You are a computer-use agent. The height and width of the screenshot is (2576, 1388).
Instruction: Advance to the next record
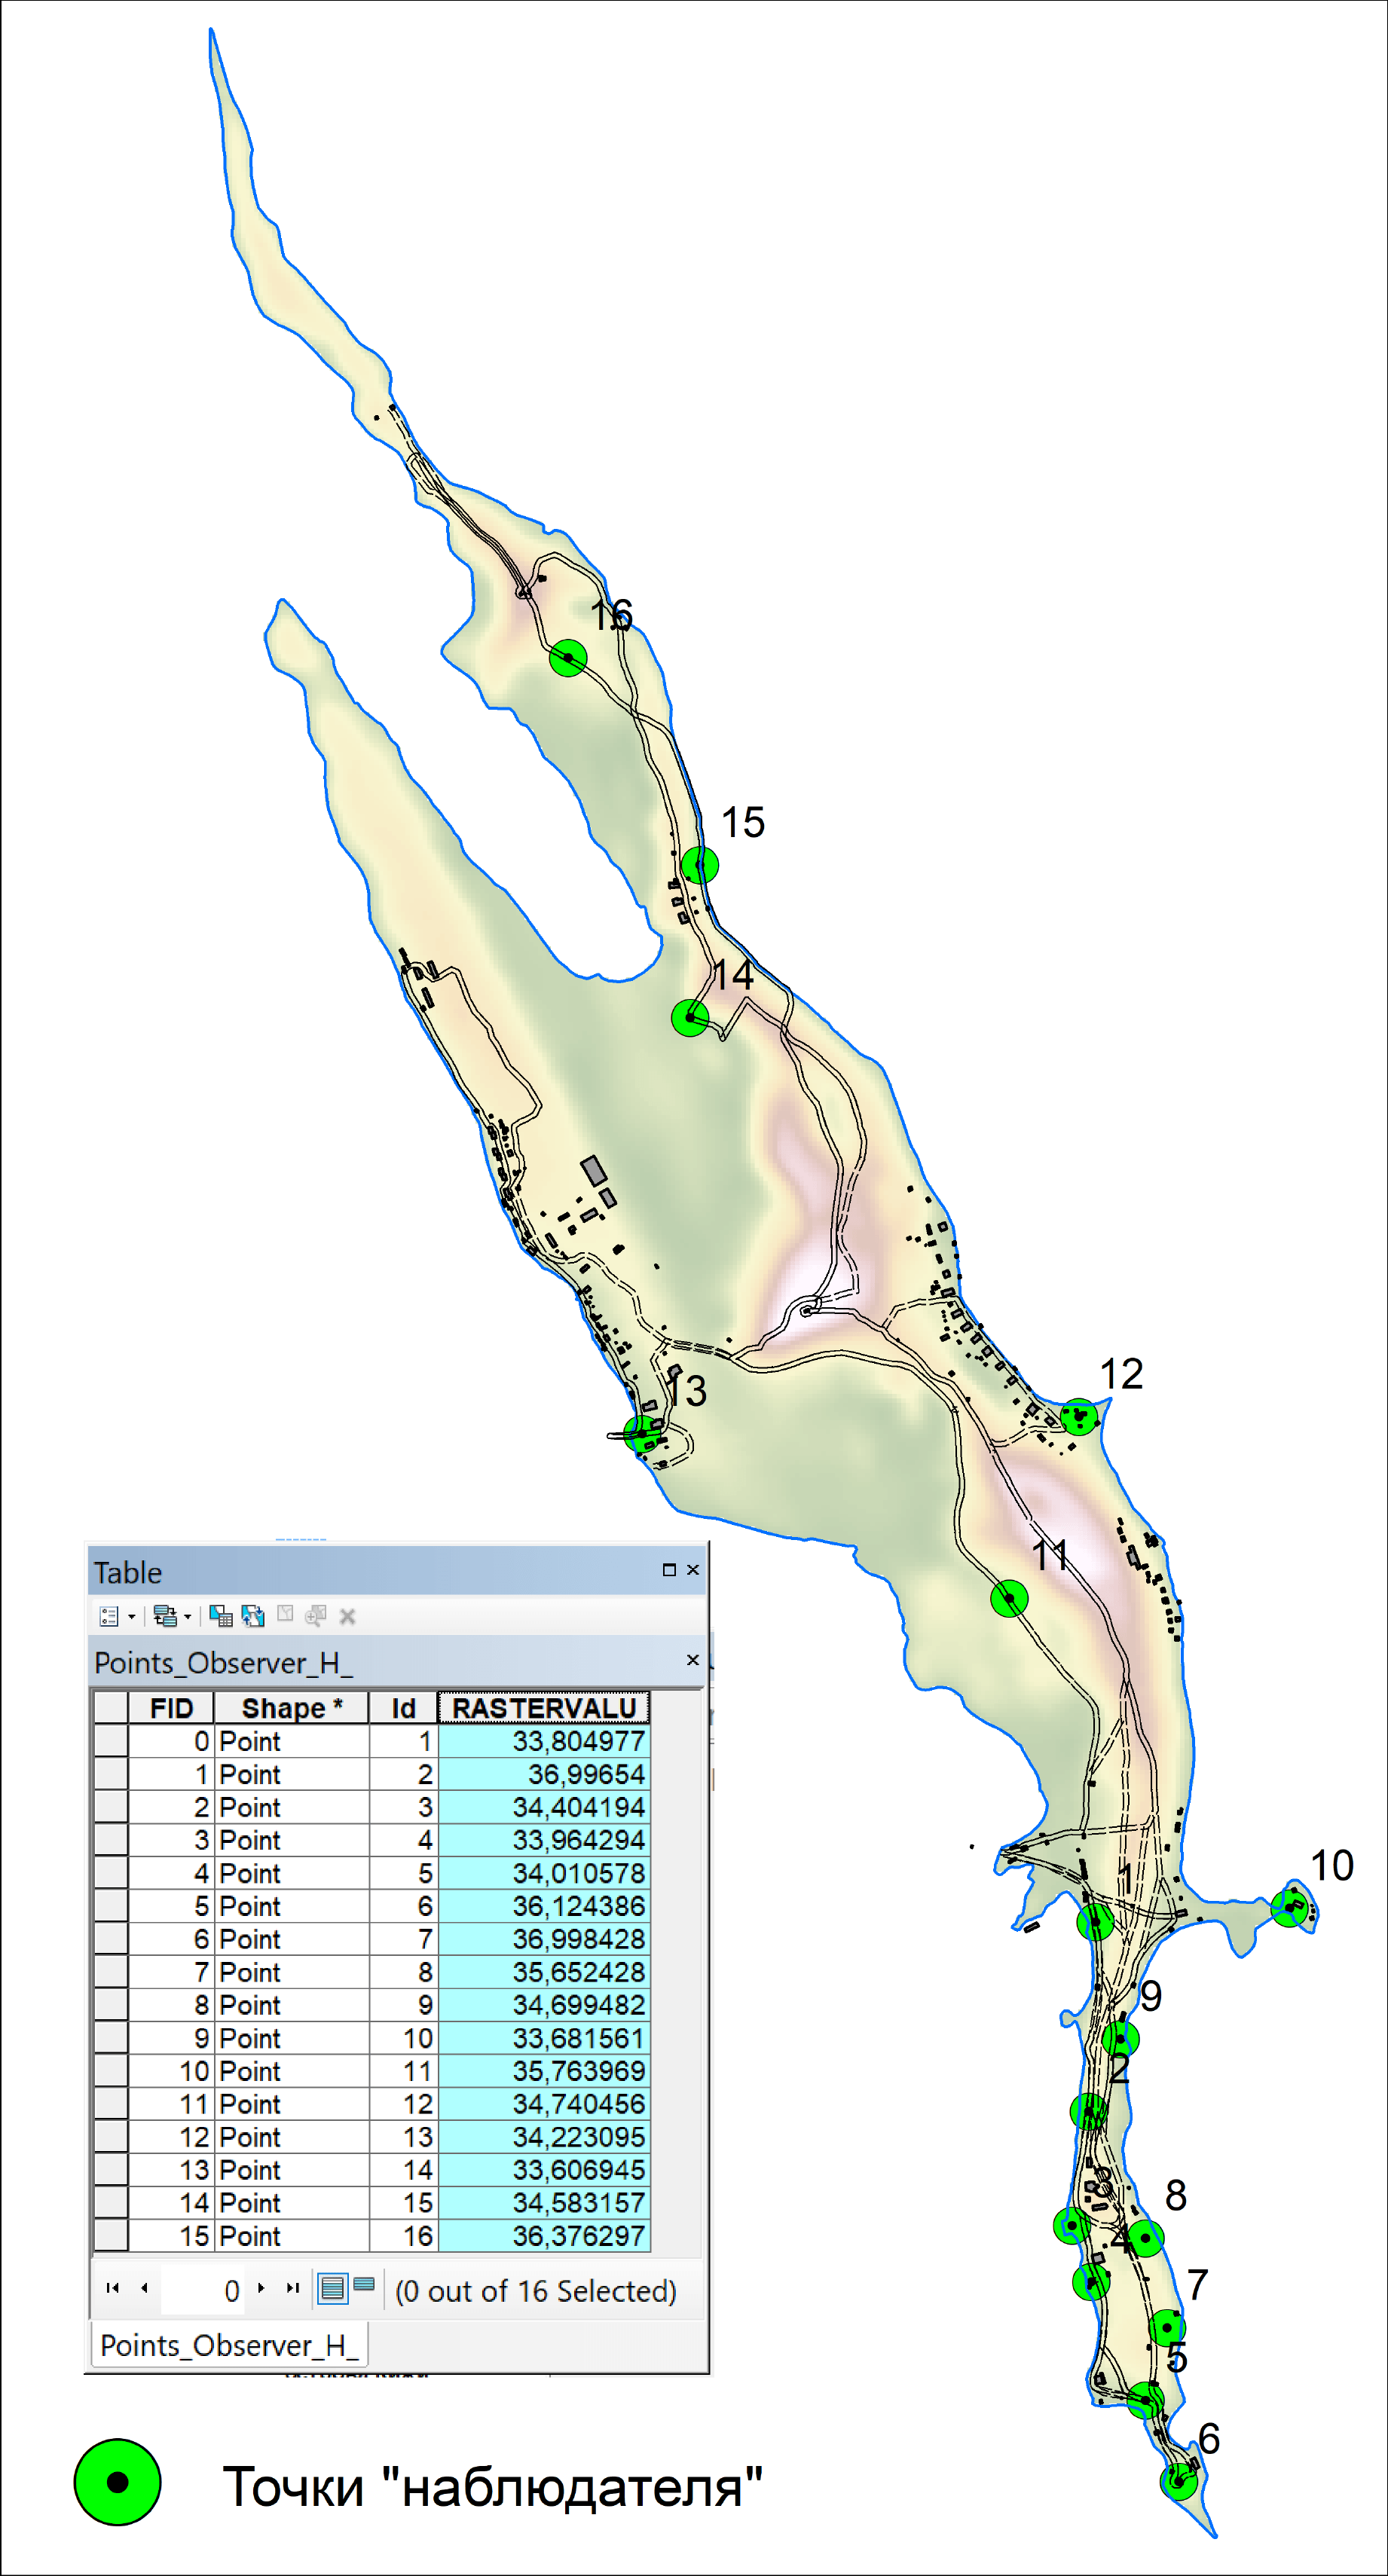tap(262, 2288)
